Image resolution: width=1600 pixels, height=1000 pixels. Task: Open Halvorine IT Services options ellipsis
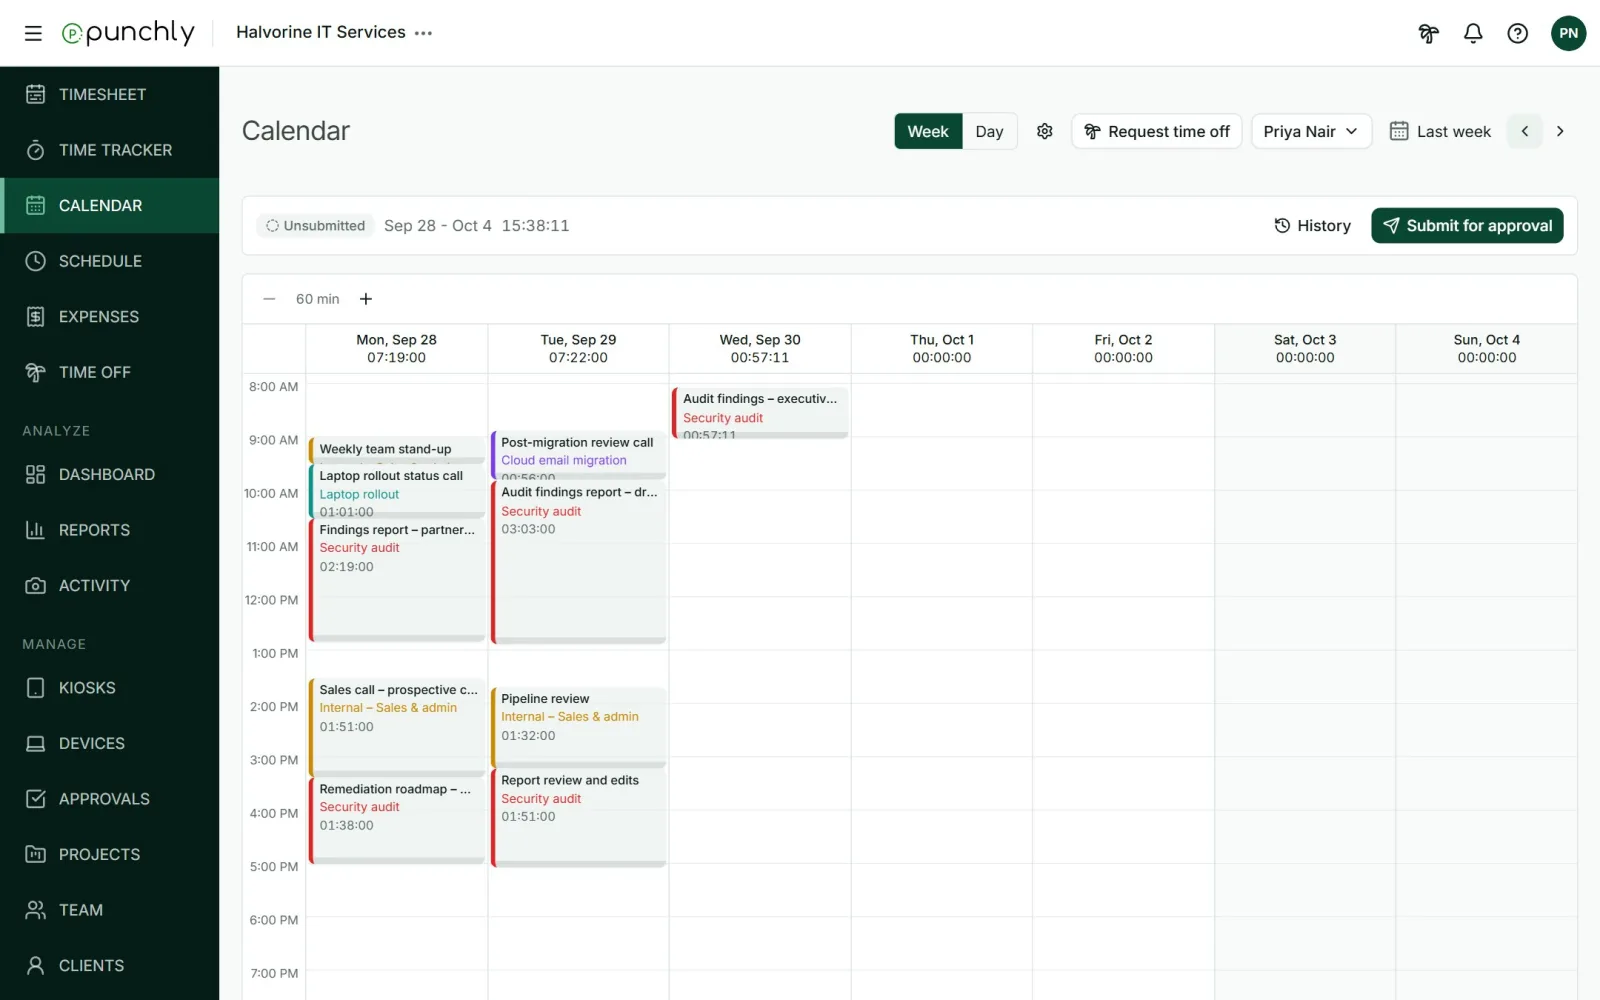coord(424,33)
